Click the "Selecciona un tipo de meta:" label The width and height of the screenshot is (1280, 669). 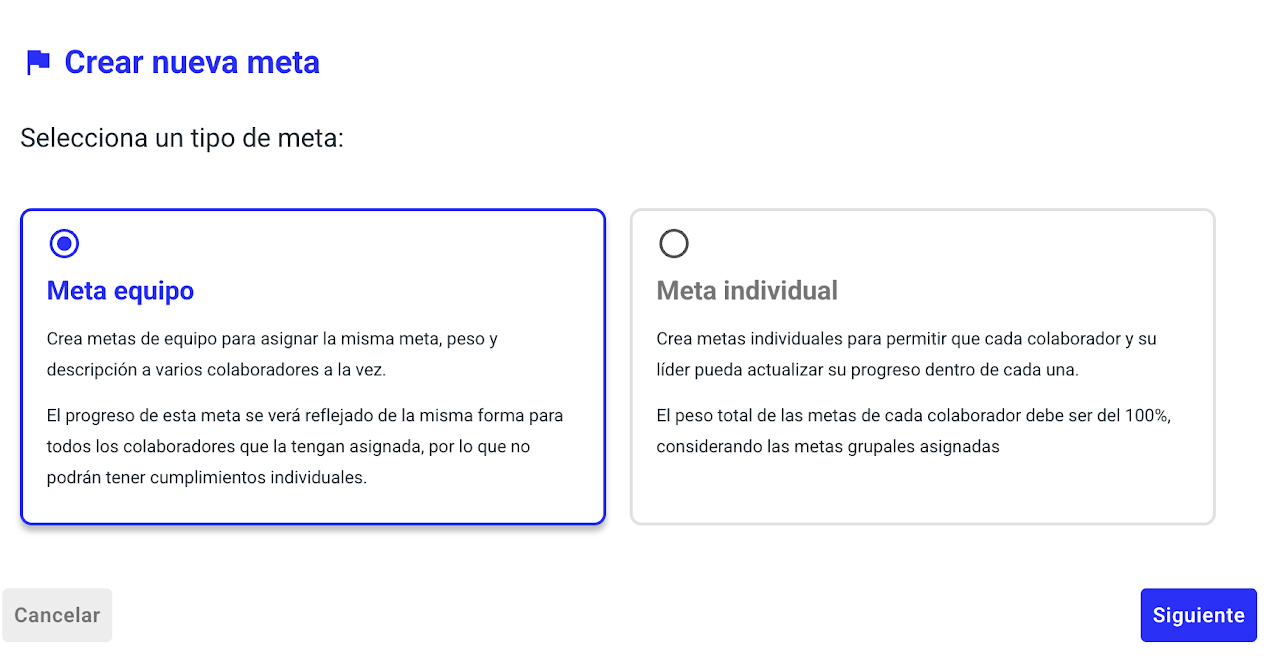click(x=182, y=138)
